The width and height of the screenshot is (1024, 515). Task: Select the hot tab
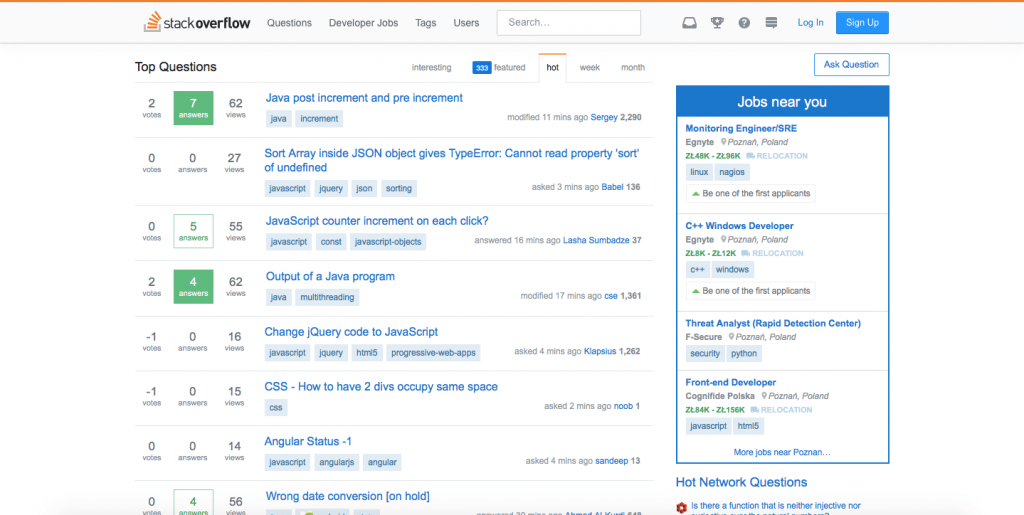pos(552,67)
